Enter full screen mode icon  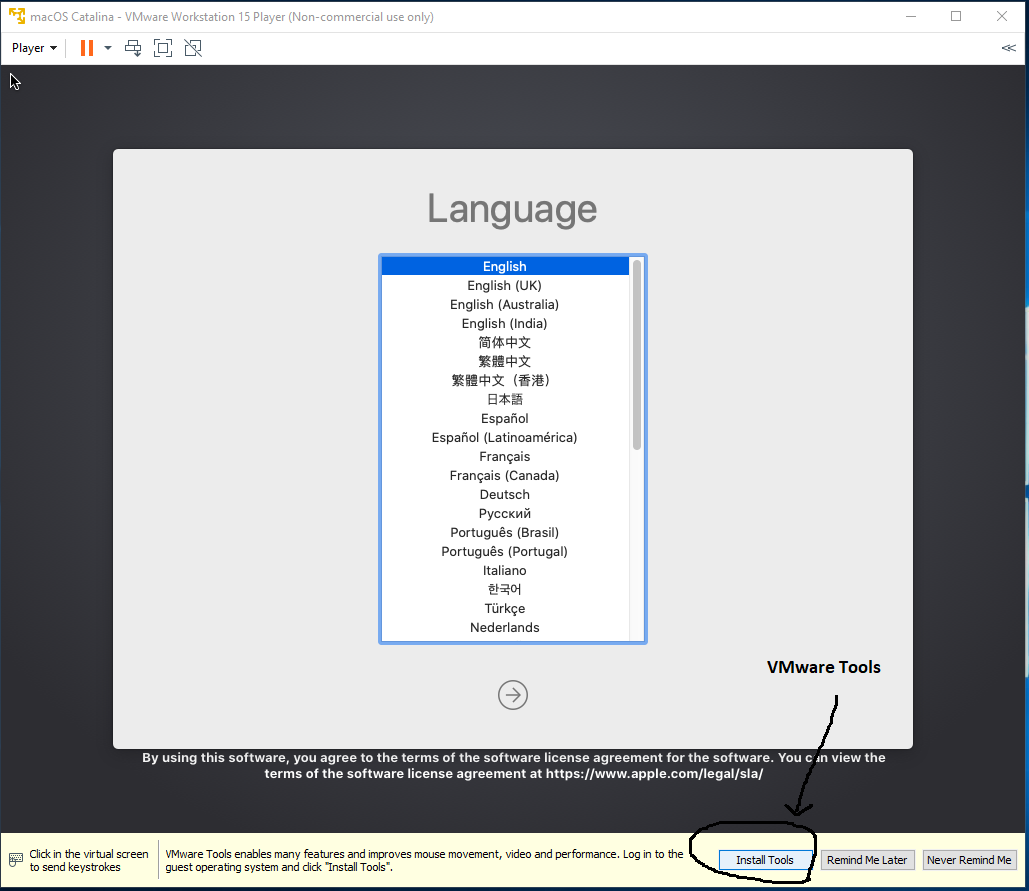pyautogui.click(x=163, y=48)
